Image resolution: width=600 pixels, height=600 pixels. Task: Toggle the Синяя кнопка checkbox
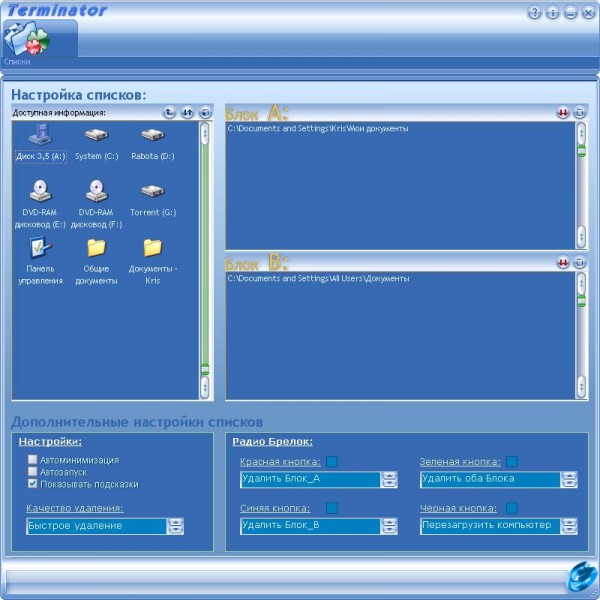pyautogui.click(x=332, y=508)
